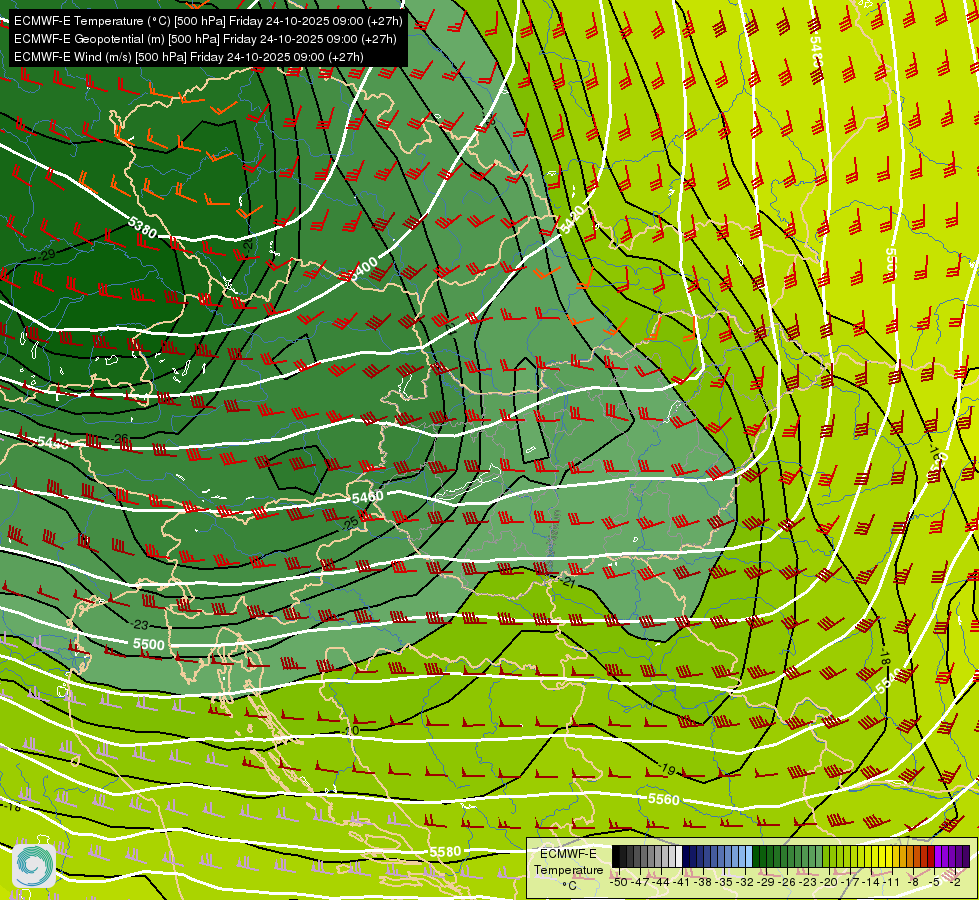Screen dimensions: 979x900
Task: Click the -11 tick label in the legend
Action: (892, 883)
